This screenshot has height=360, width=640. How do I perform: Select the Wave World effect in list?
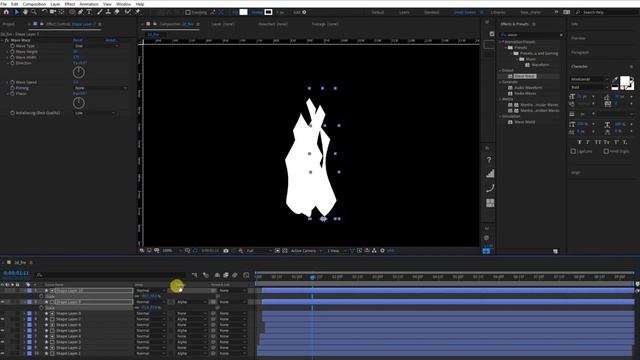point(524,122)
